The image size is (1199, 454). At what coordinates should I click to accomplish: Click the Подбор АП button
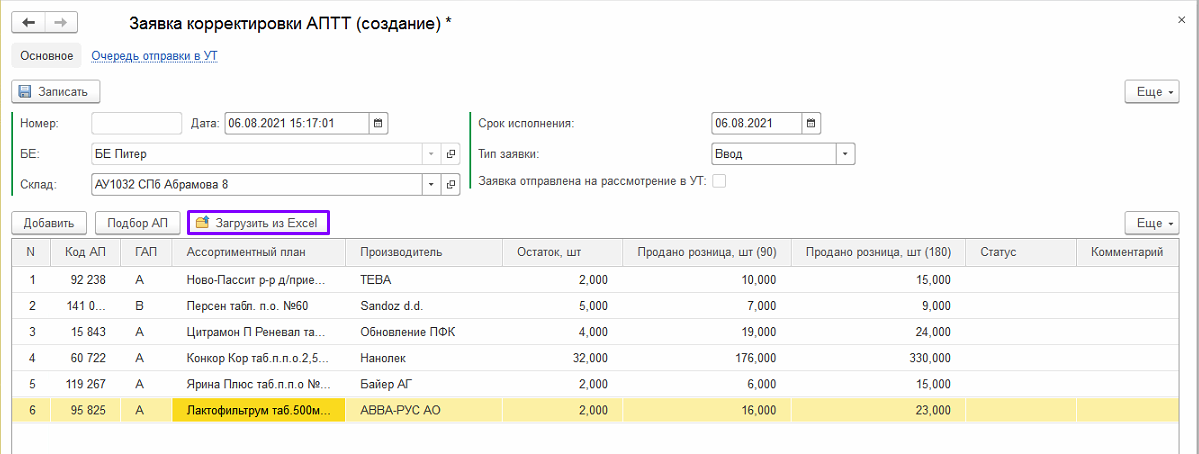coord(137,222)
